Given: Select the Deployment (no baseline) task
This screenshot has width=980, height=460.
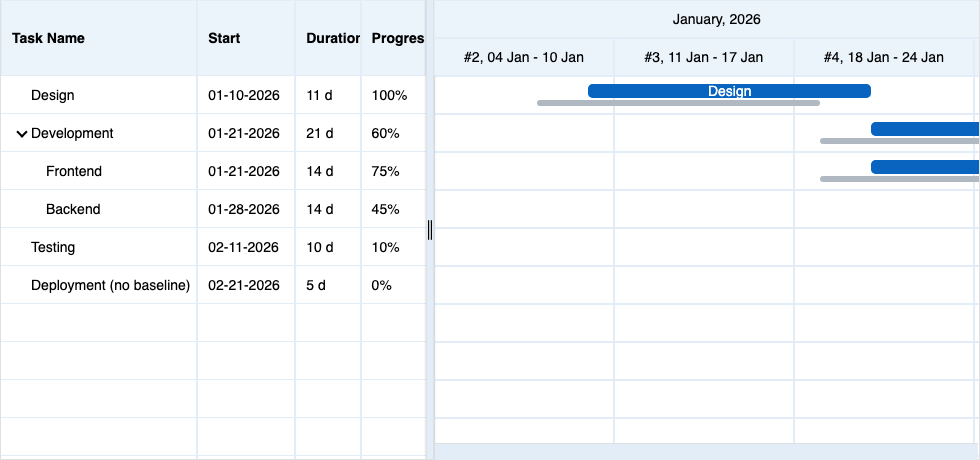Looking at the screenshot, I should pos(110,286).
